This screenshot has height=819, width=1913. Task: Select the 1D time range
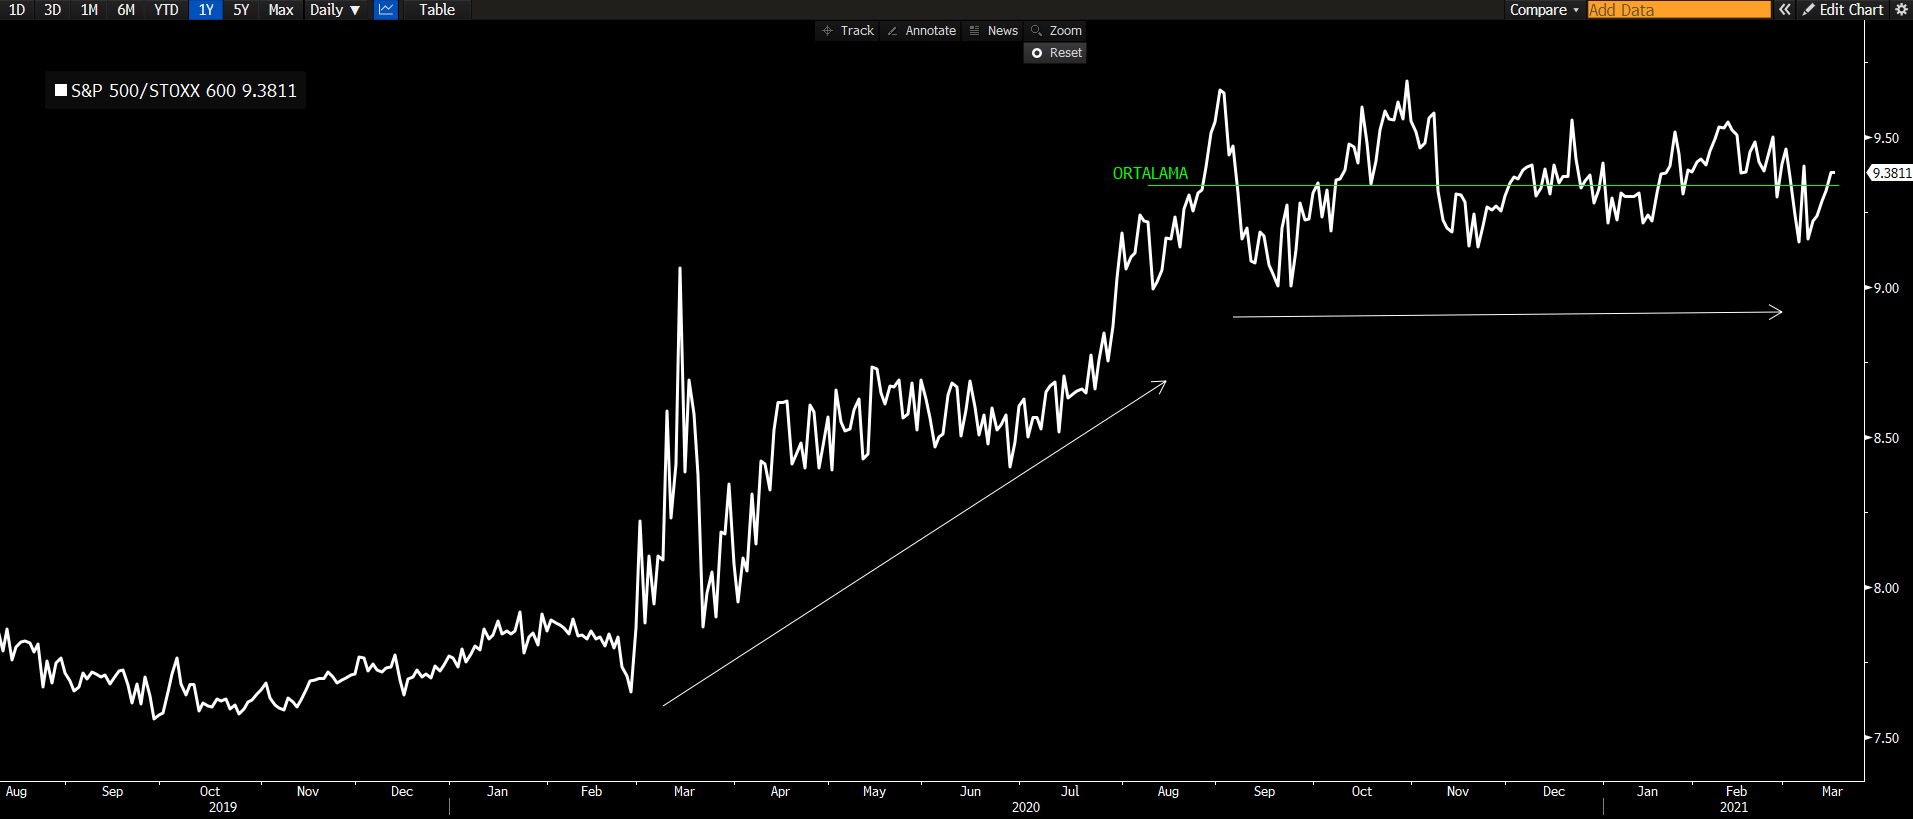click(x=17, y=10)
